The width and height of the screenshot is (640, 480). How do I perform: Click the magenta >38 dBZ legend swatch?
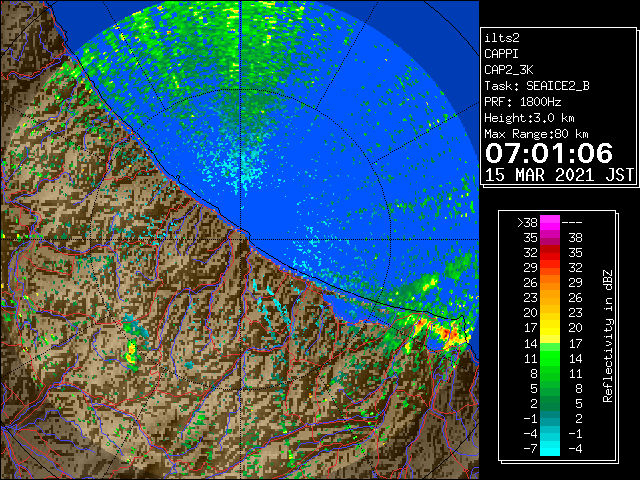click(550, 223)
